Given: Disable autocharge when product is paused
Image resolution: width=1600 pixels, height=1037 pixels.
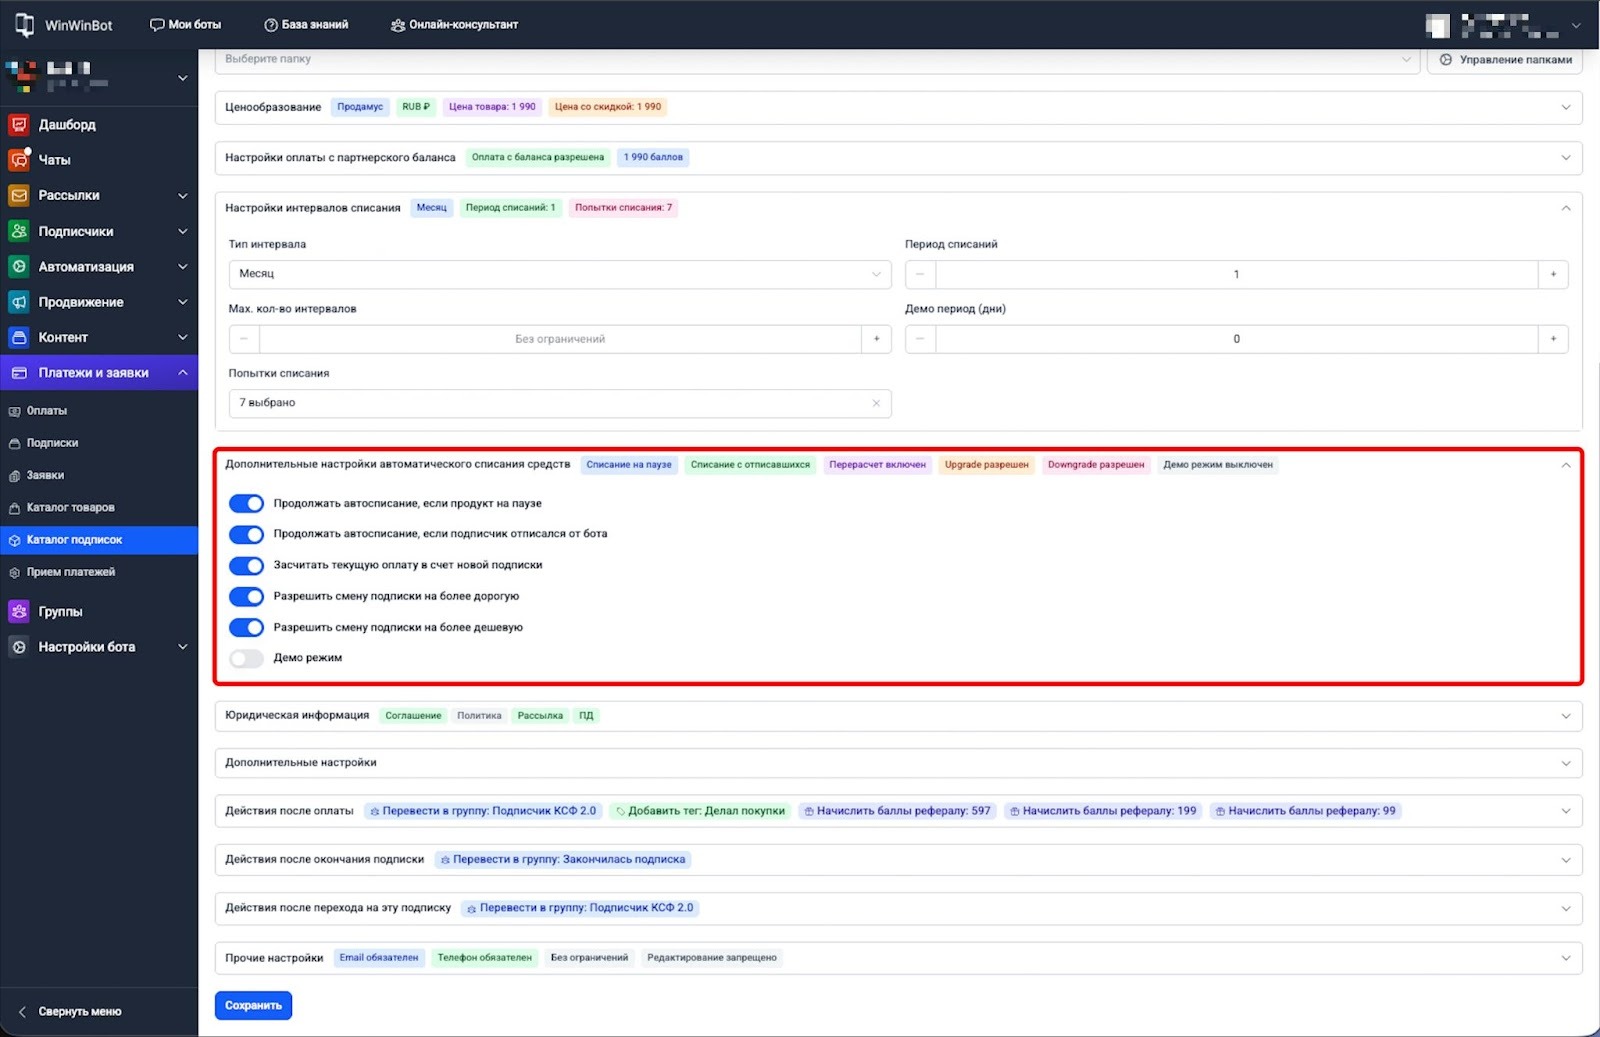Looking at the screenshot, I should [x=246, y=504].
